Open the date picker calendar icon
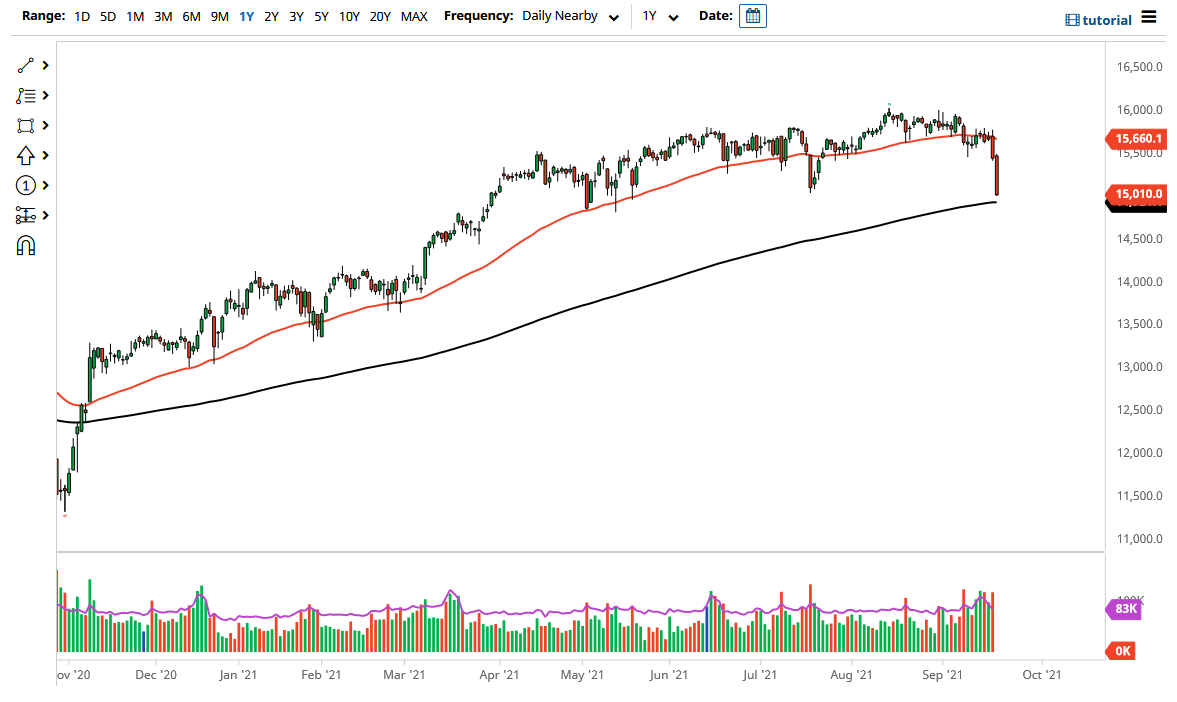The image size is (1177, 702). 750,15
